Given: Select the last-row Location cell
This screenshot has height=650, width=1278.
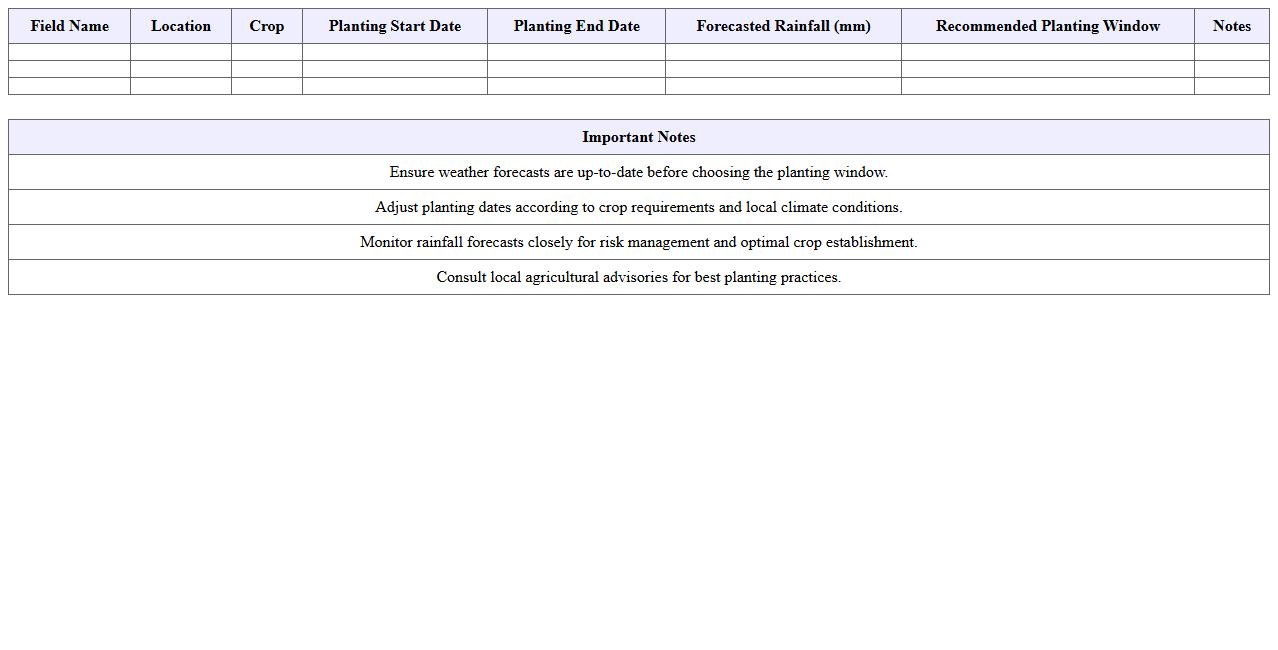Looking at the screenshot, I should click(x=181, y=86).
